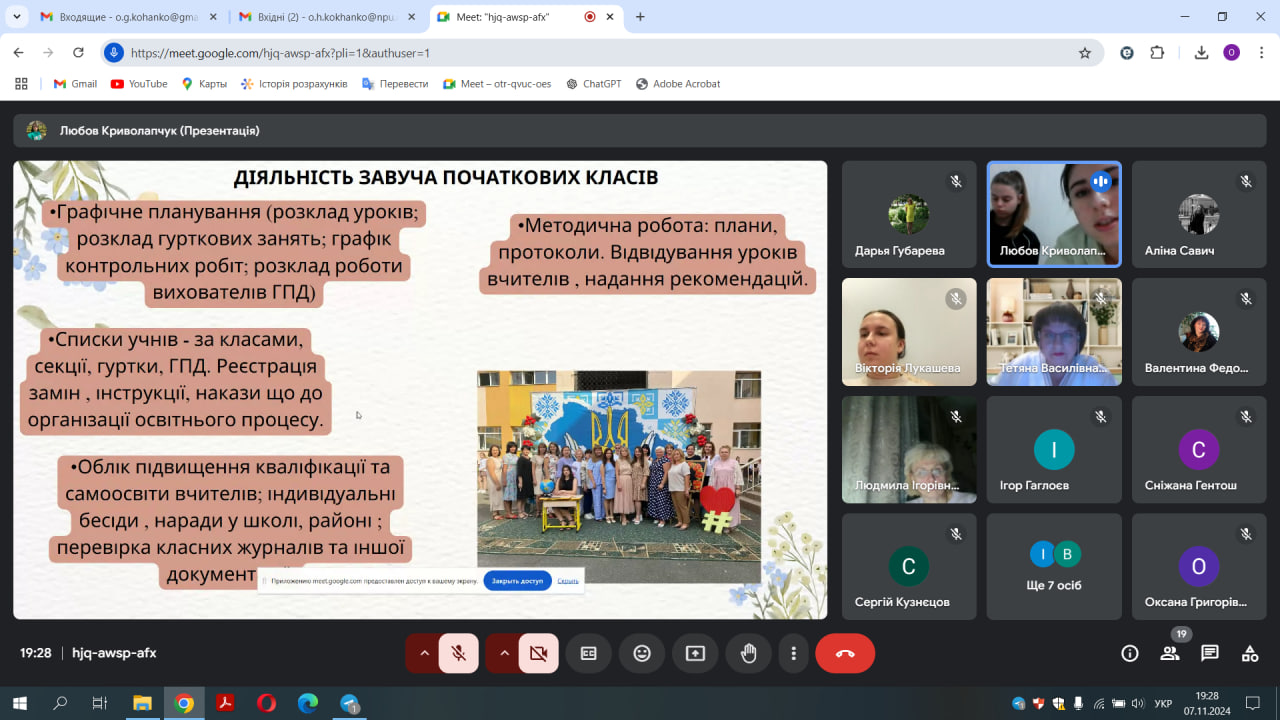This screenshot has height=720, width=1280.
Task: Switch to the 'Вхідні (2)' Gmail tab
Action: pyautogui.click(x=328, y=17)
